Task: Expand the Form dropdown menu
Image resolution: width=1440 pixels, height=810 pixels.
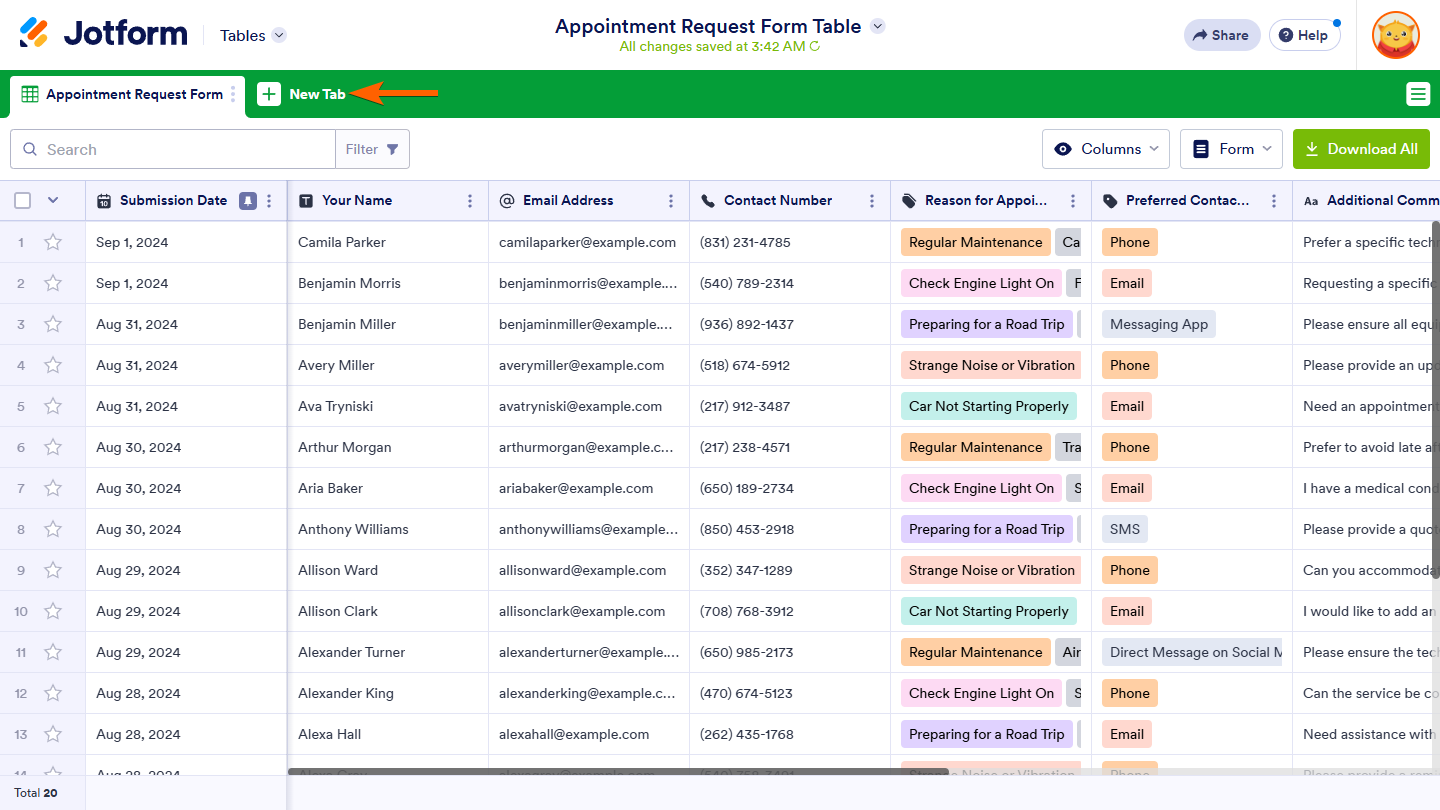Action: click(1233, 149)
